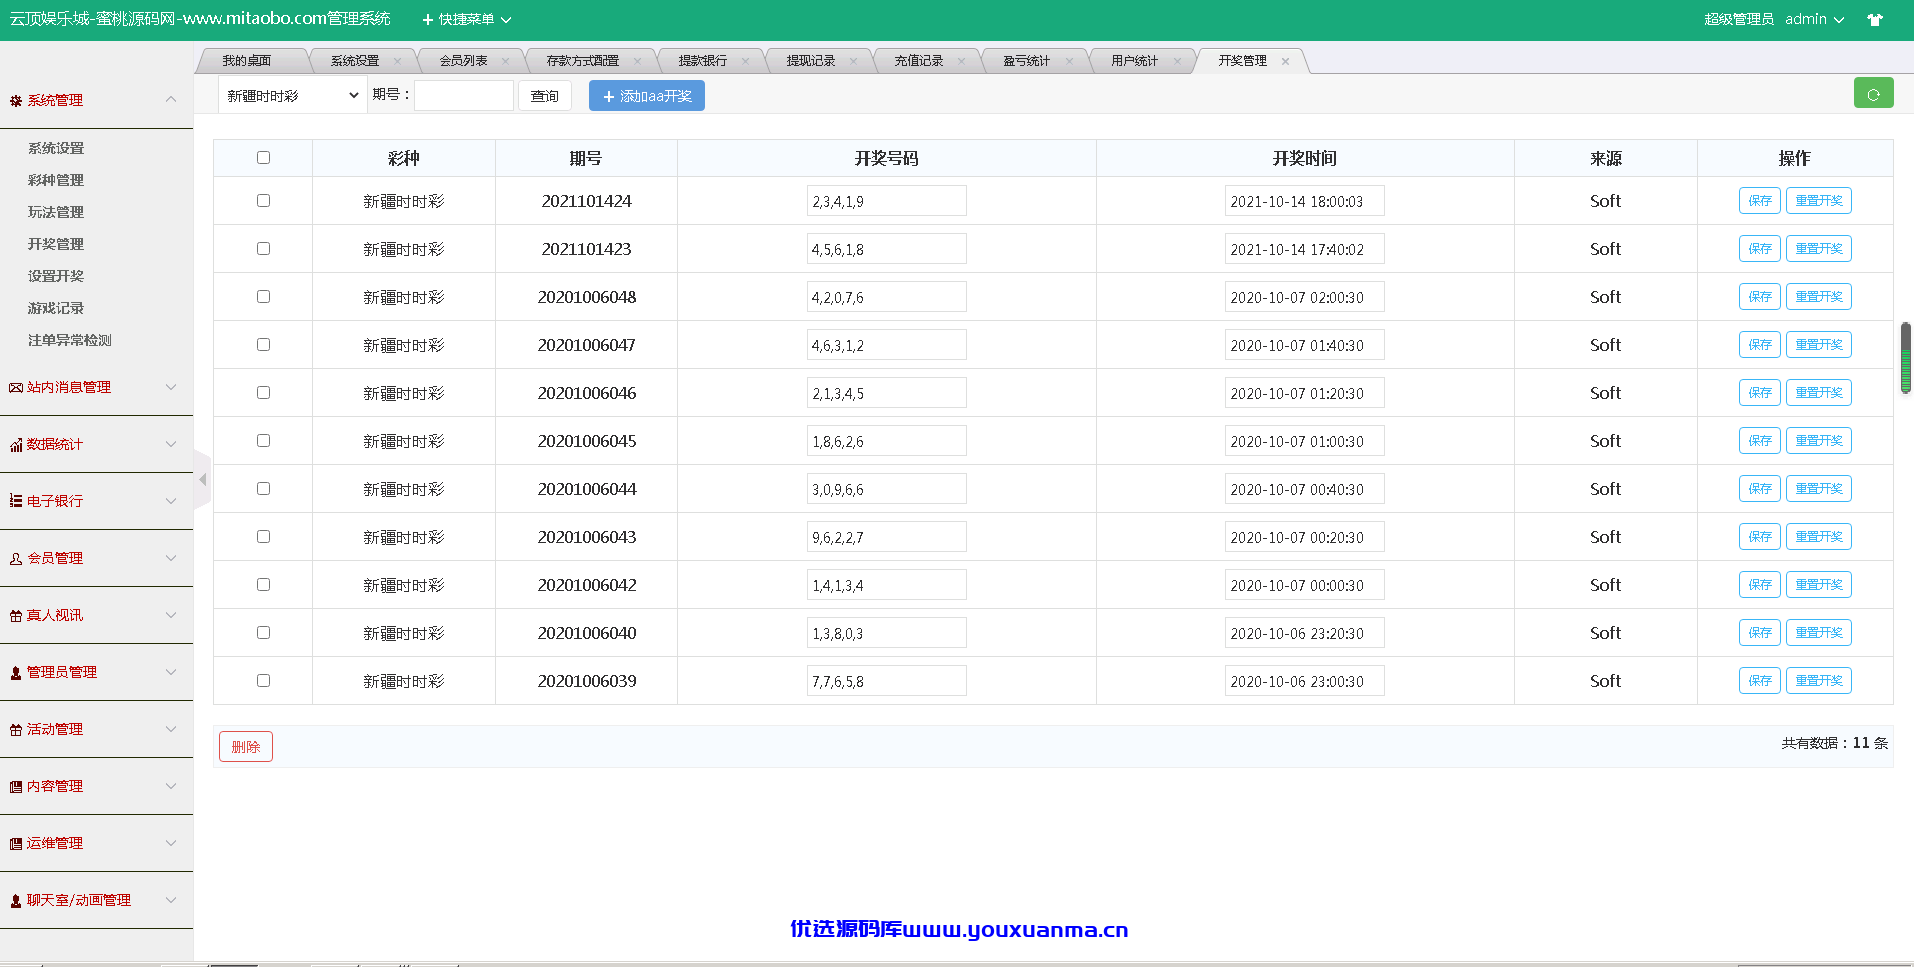
Task: Expand the 数据统计 sidebar section chevron
Action: coord(171,444)
